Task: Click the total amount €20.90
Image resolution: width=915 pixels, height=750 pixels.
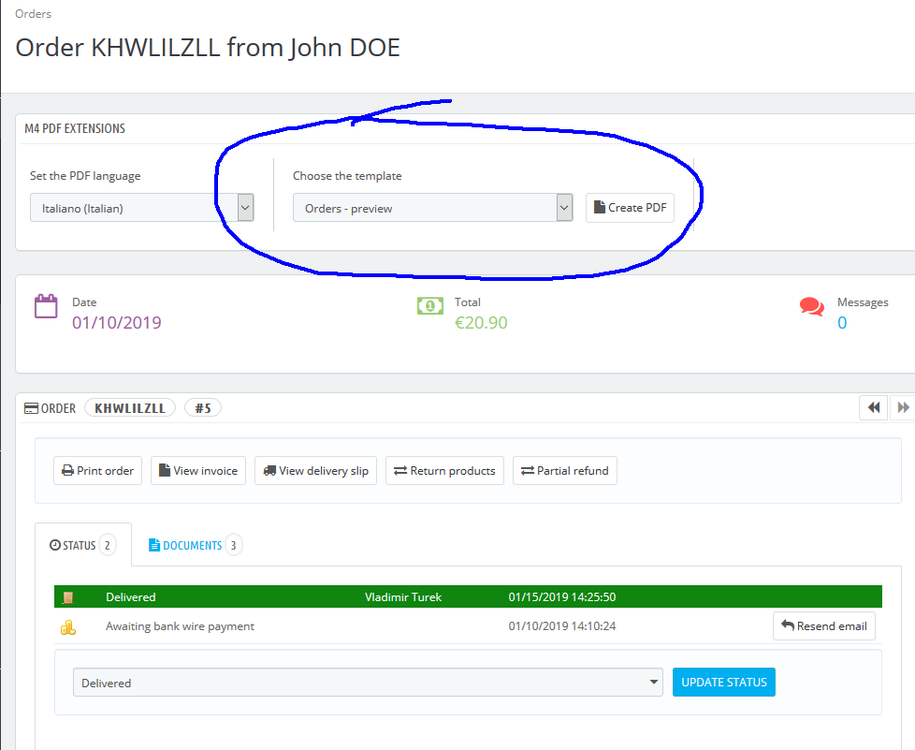Action: point(481,323)
